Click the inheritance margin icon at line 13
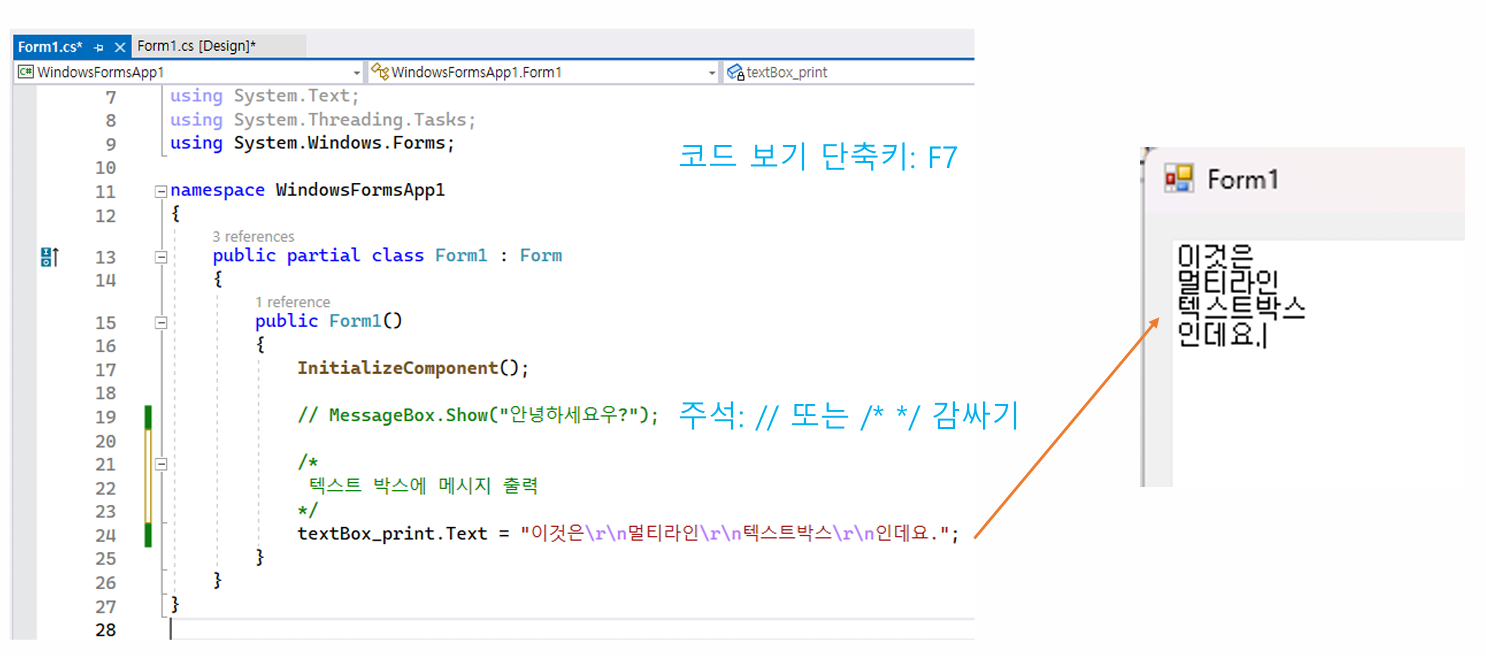1486x656 pixels. coord(49,257)
